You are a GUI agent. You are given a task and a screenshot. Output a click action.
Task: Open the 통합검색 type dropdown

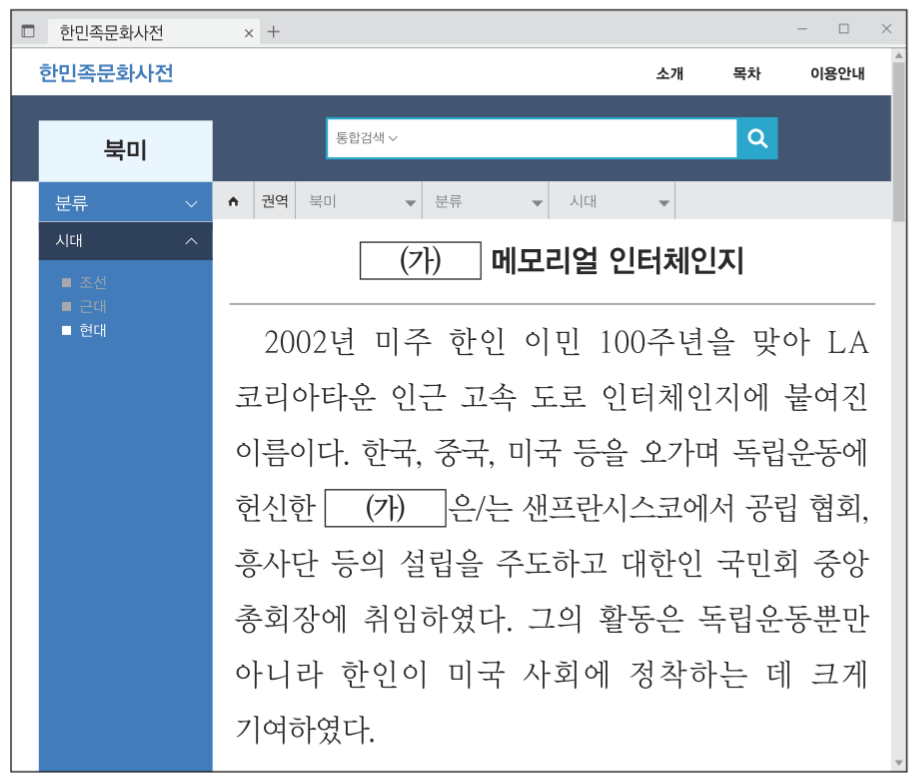tap(366, 138)
